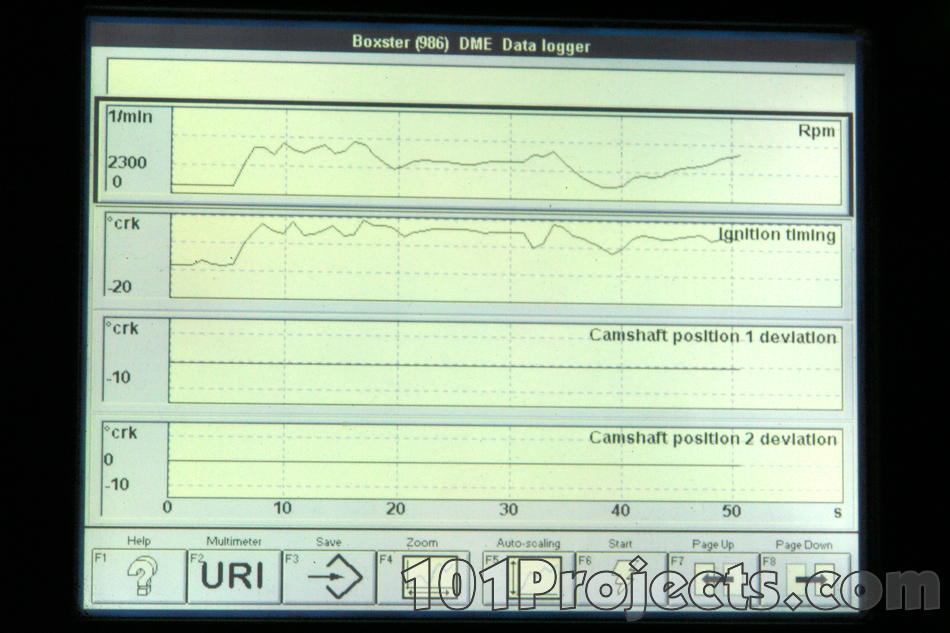Click the 30 mark on the time axis
950x633 pixels.
click(508, 510)
